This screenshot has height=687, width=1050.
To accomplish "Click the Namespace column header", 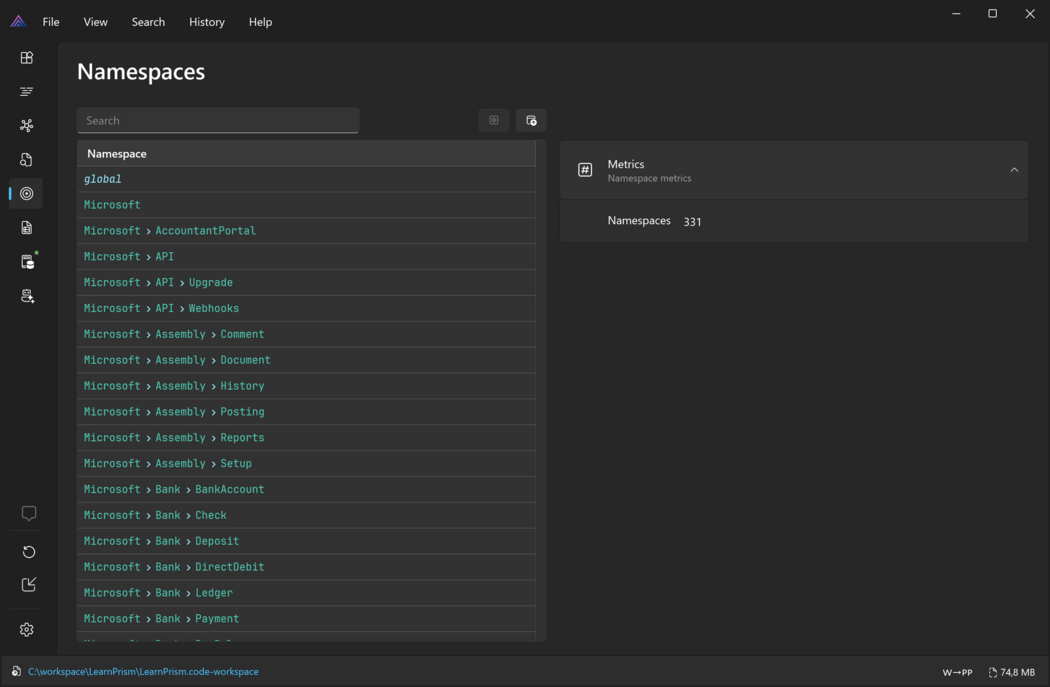I will pos(306,153).
